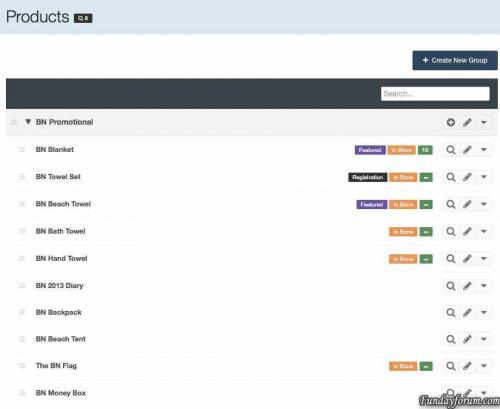Screen dimensions: 500x409
Task: View BN Beach Towel with magnifier icon
Action: [x=451, y=204]
